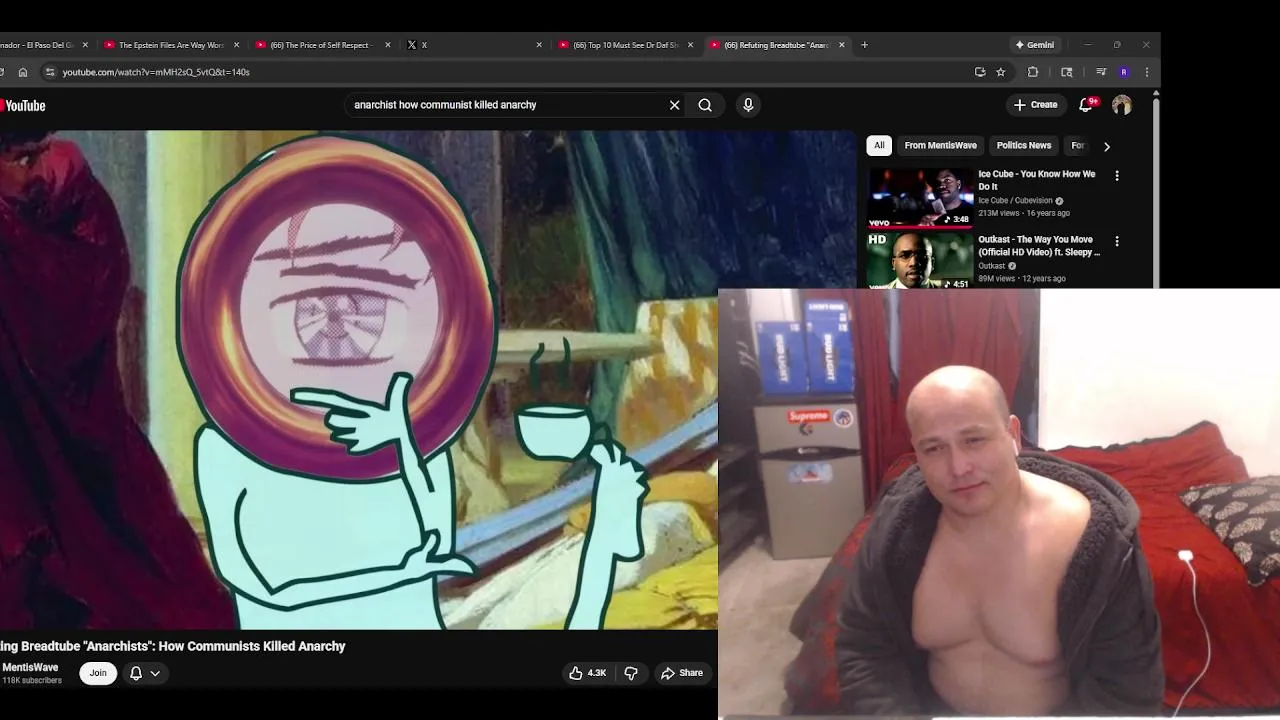Start voice search with microphone icon

(x=748, y=105)
